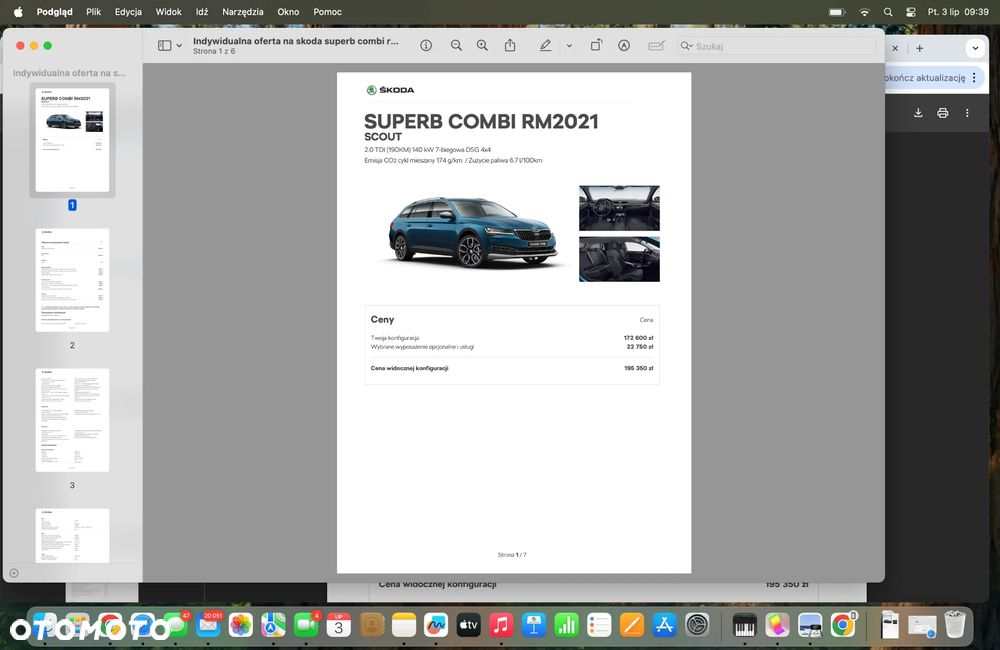Open FaceTime from the Dock
The width and height of the screenshot is (1000, 650).
[x=306, y=625]
